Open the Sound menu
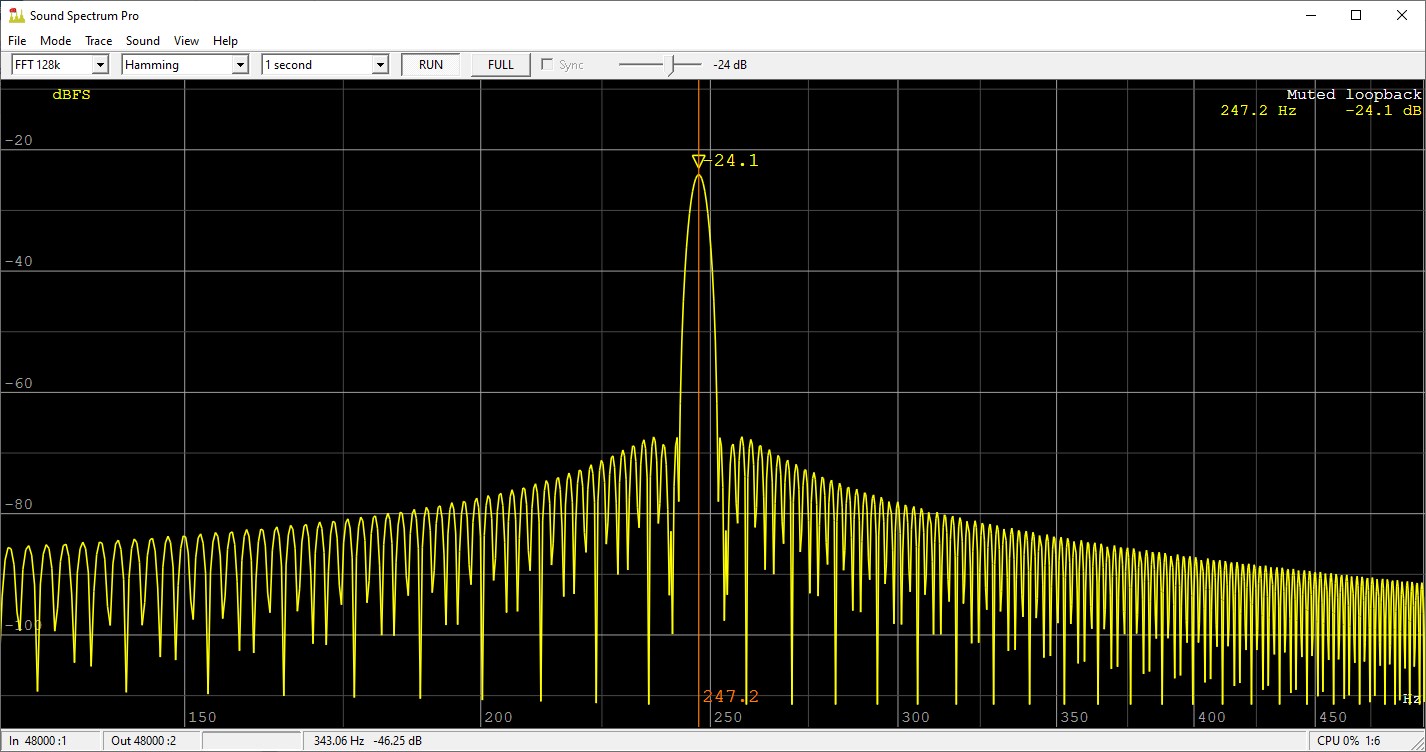The height and width of the screenshot is (752, 1426). pos(142,40)
